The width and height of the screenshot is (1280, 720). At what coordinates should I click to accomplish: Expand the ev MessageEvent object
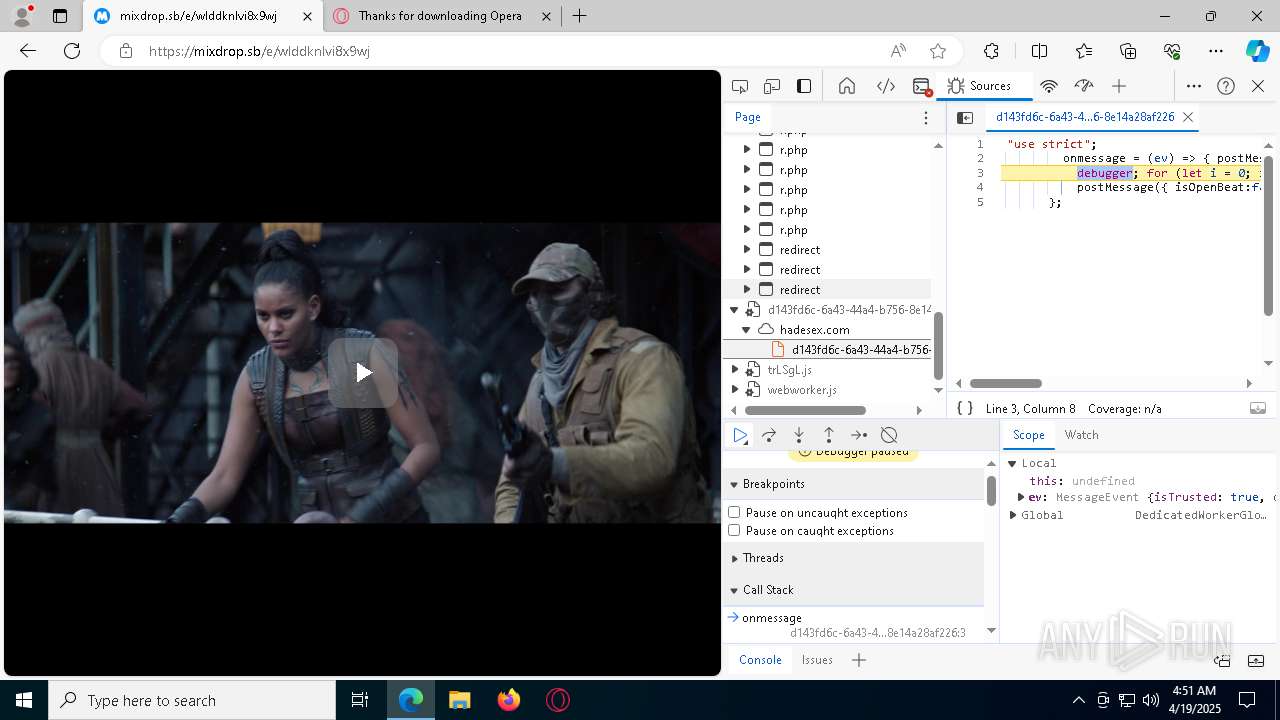tap(1021, 497)
